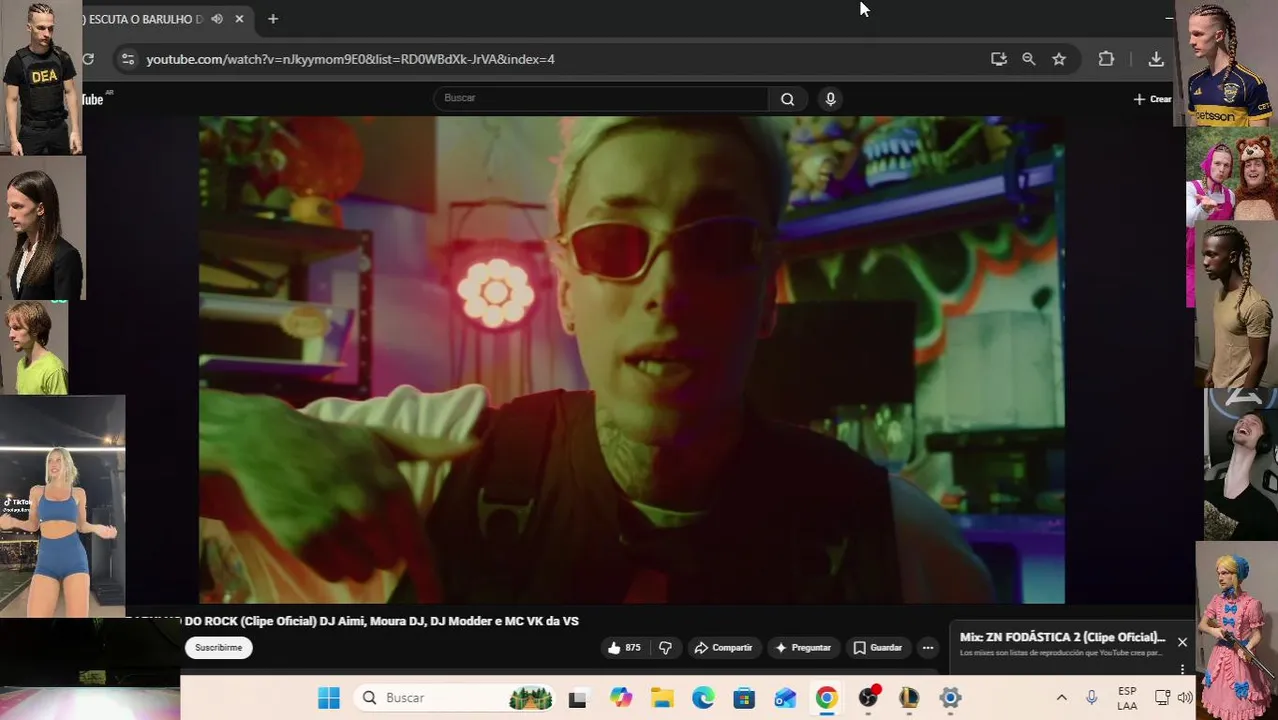Image resolution: width=1278 pixels, height=720 pixels.
Task: Click the green shirt person overlay image
Action: [34, 348]
